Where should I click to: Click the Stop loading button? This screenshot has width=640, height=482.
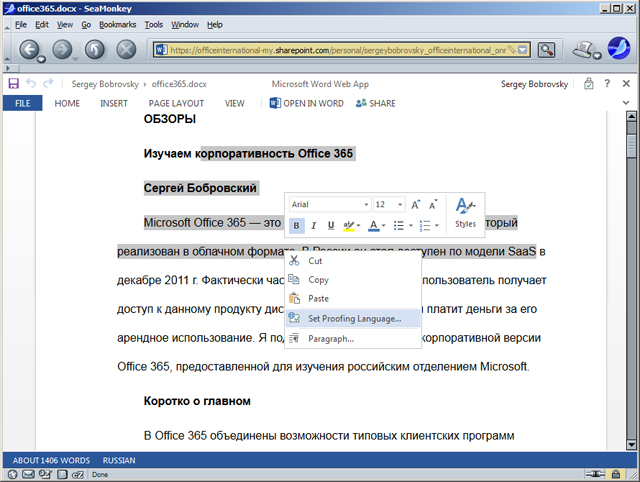point(126,50)
